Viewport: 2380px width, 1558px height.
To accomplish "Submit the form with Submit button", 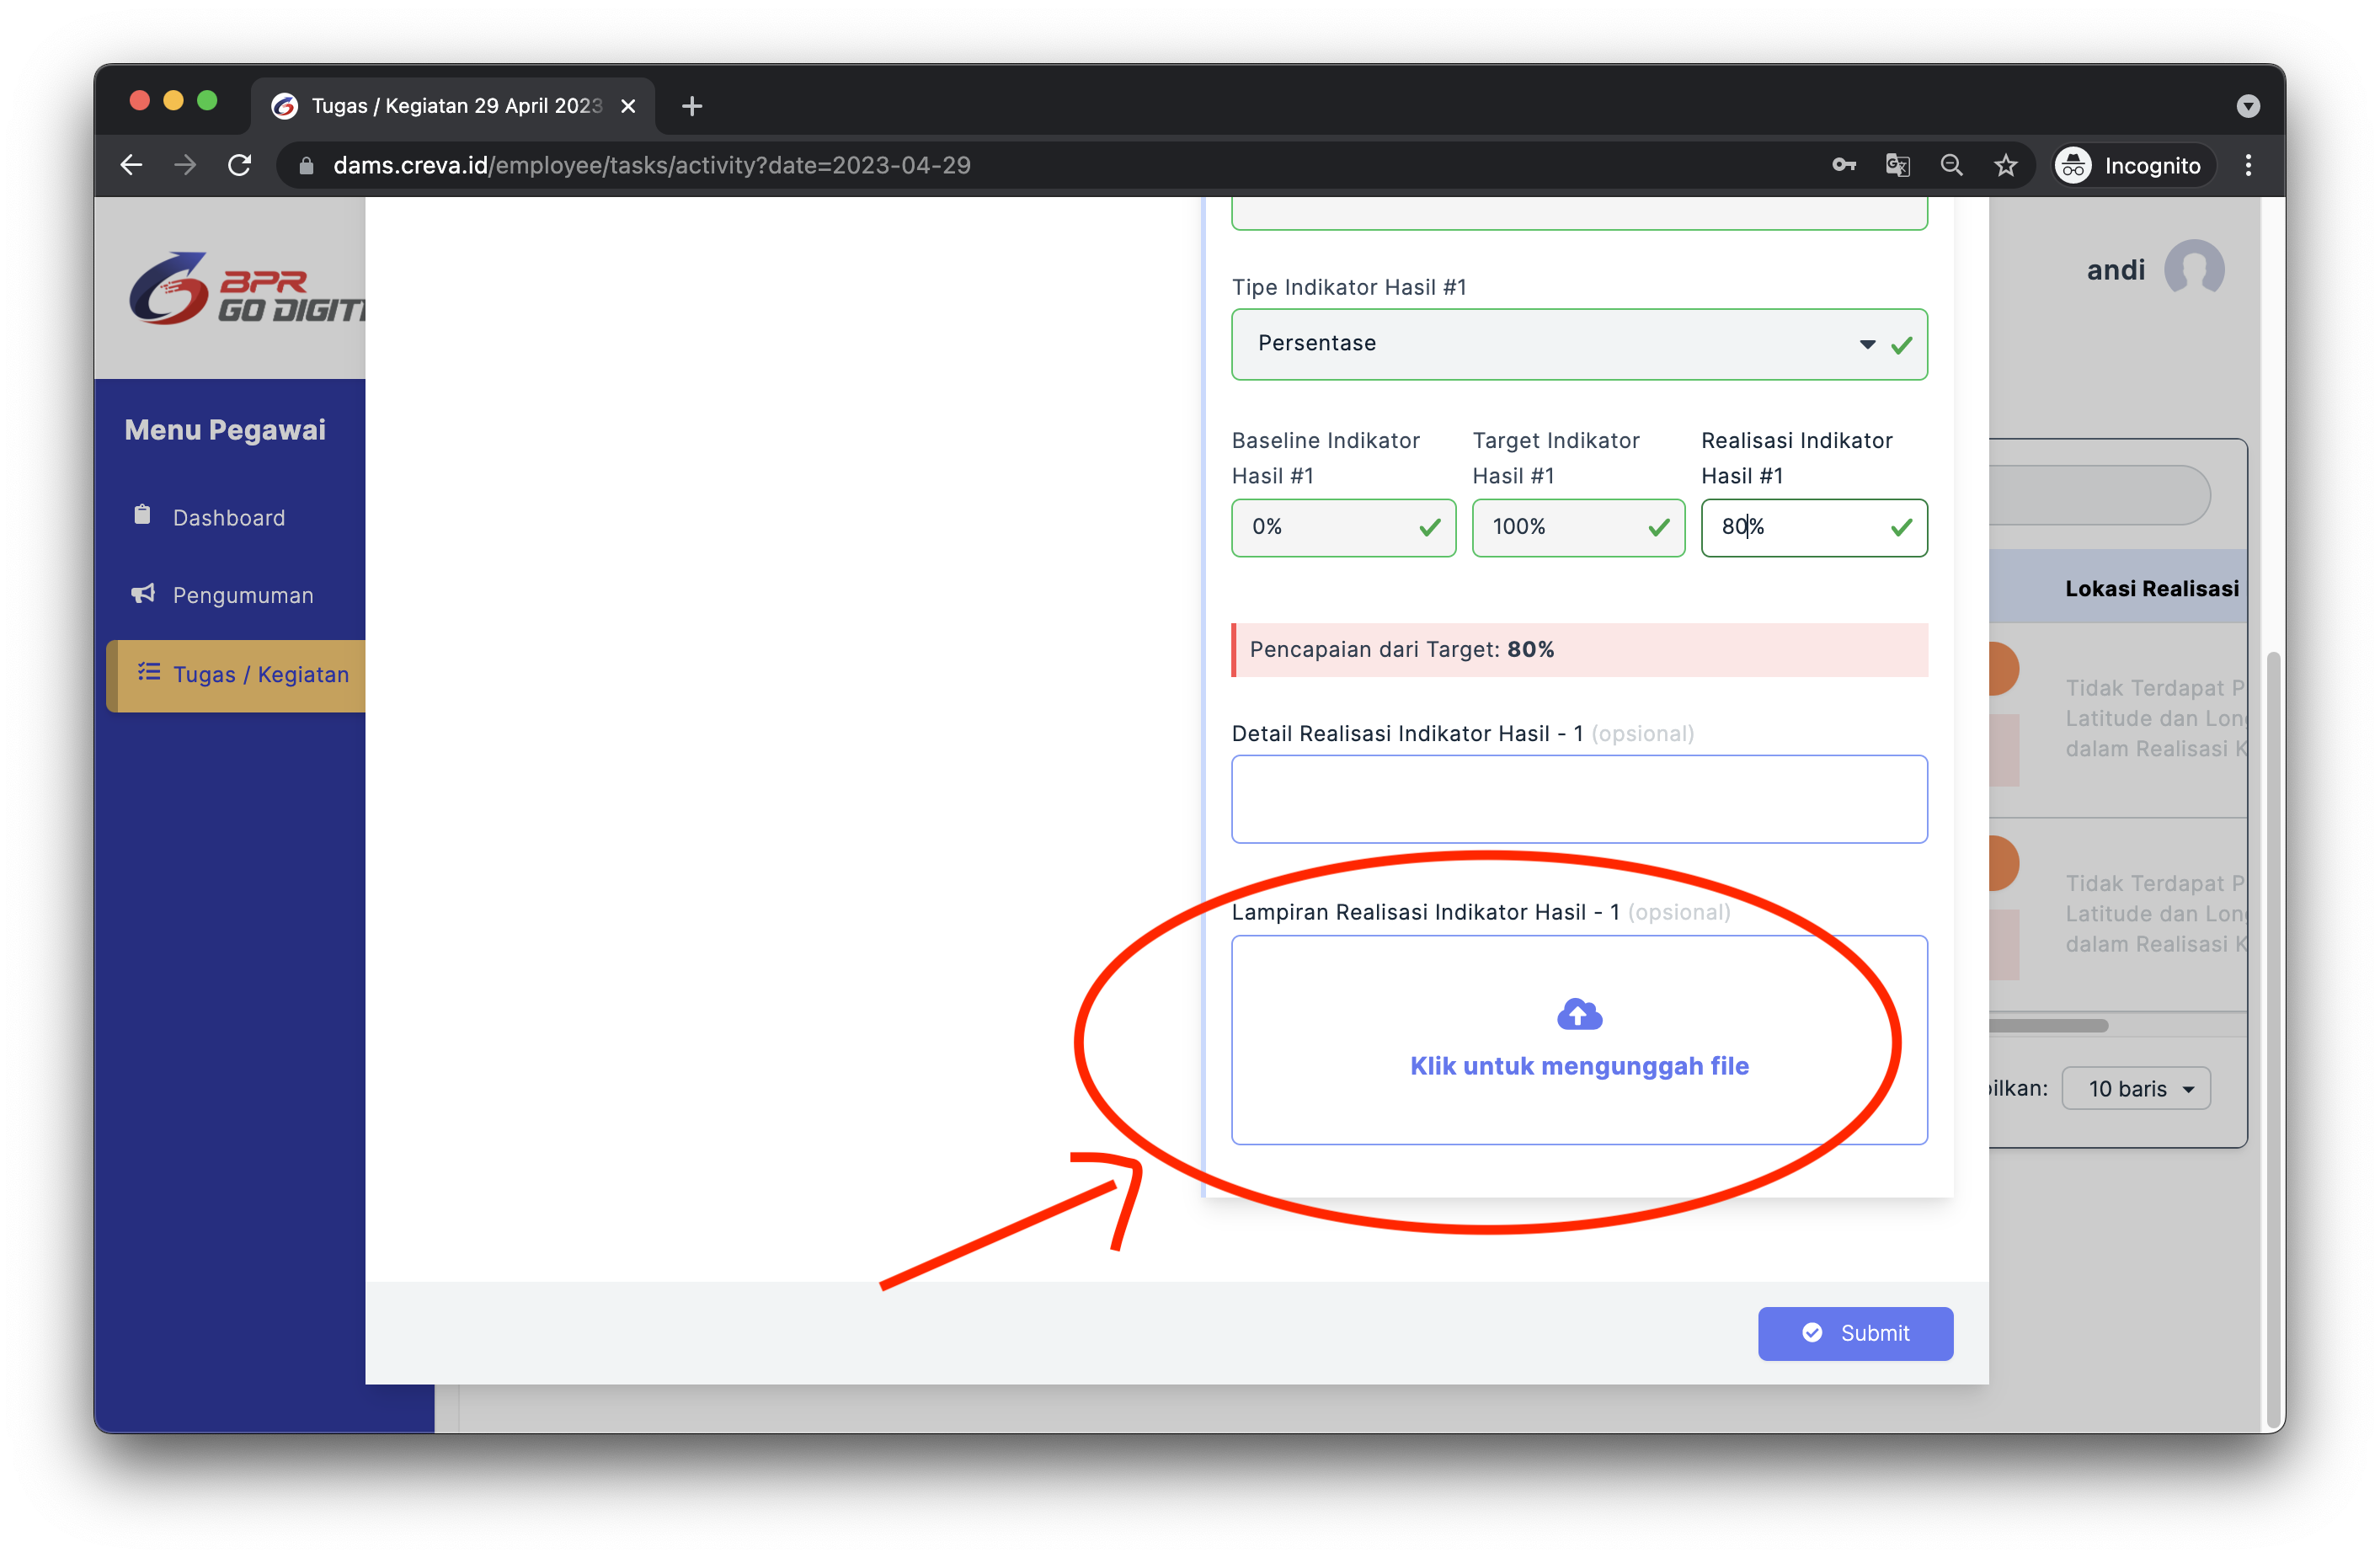I will 1855,1333.
